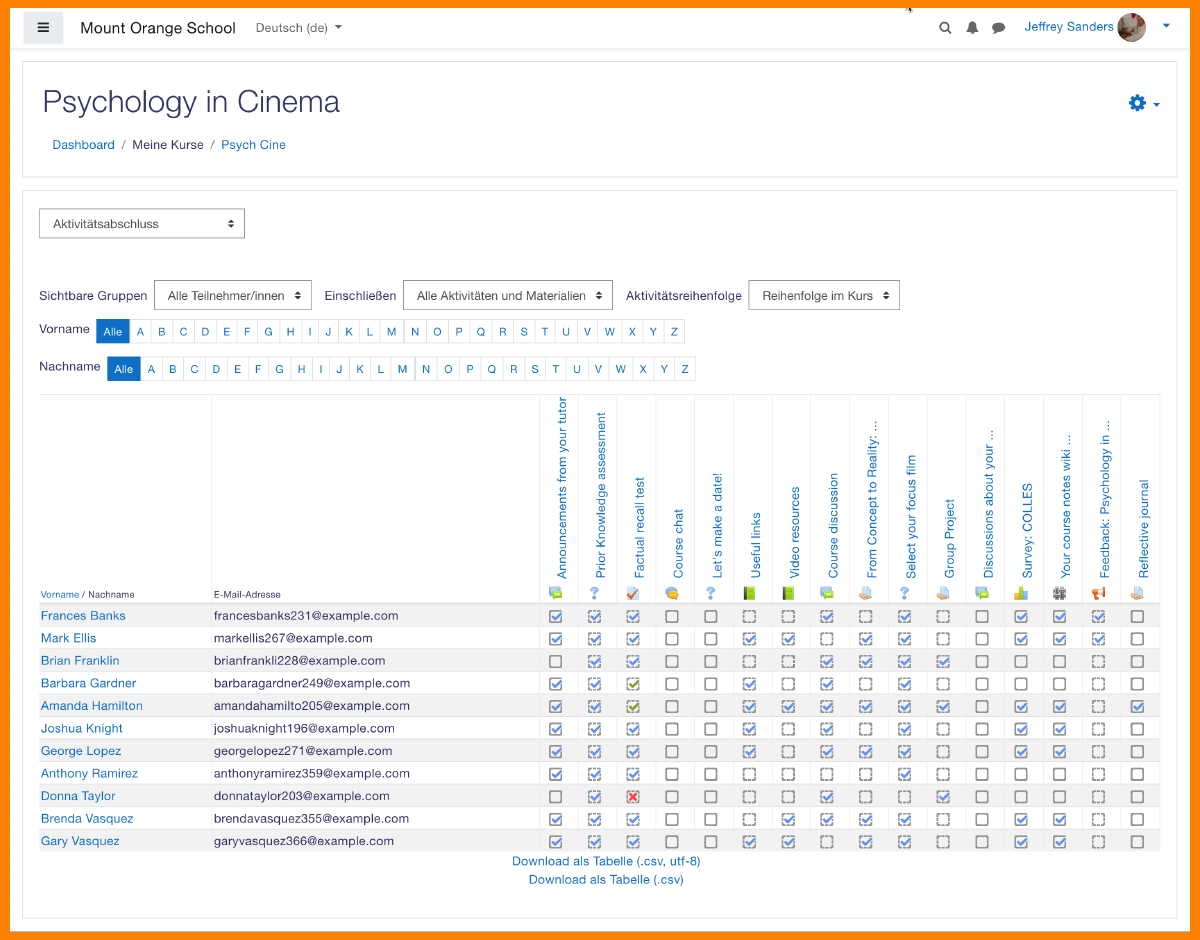This screenshot has width=1200, height=940.
Task: Open Barbara Gardner's profile link
Action: (88, 683)
